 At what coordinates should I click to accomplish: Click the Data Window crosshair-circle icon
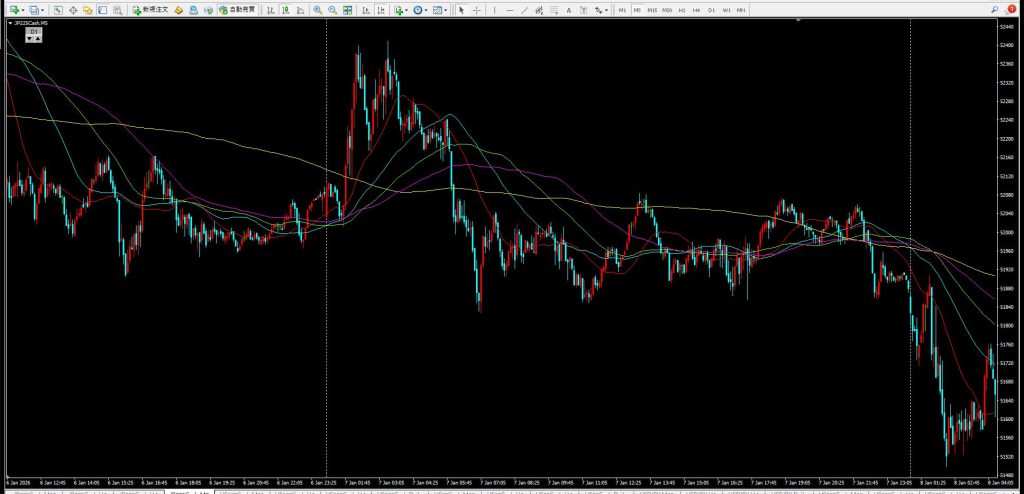(74, 9)
